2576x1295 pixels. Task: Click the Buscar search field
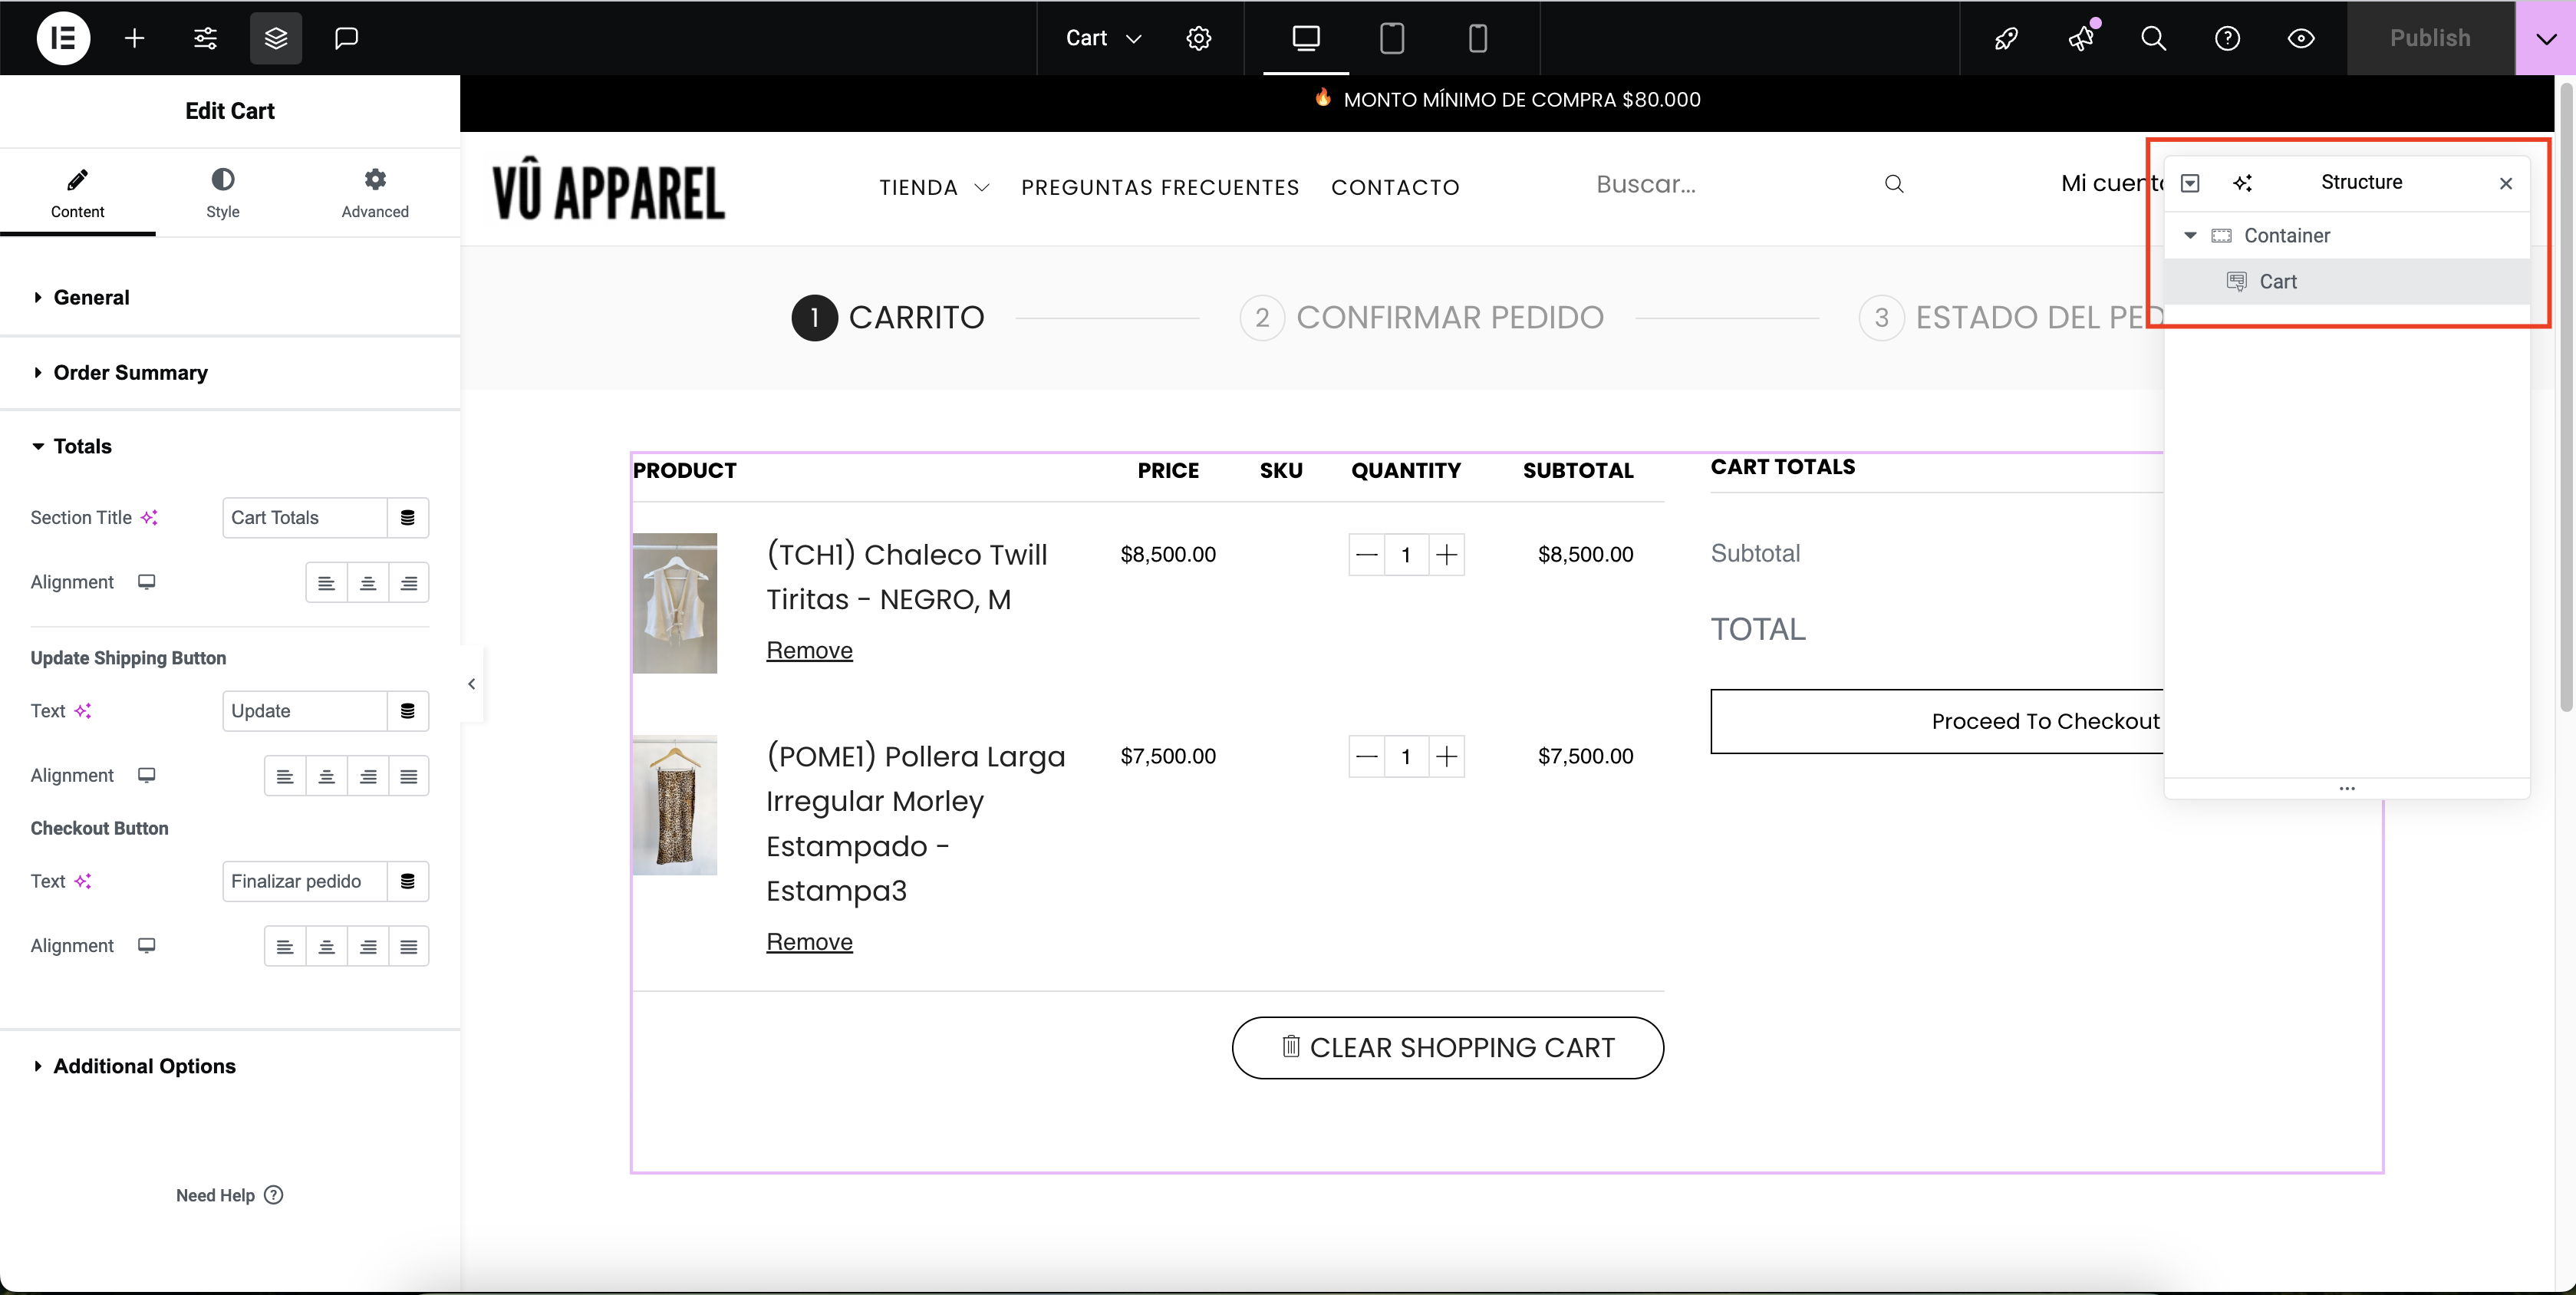pyautogui.click(x=1730, y=184)
